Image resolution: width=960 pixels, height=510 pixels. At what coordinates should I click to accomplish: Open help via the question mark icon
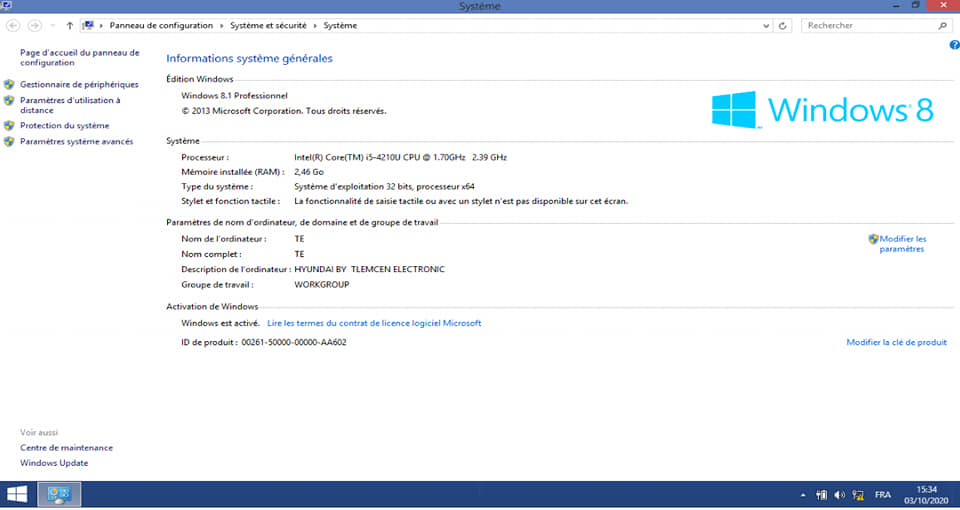[x=954, y=45]
